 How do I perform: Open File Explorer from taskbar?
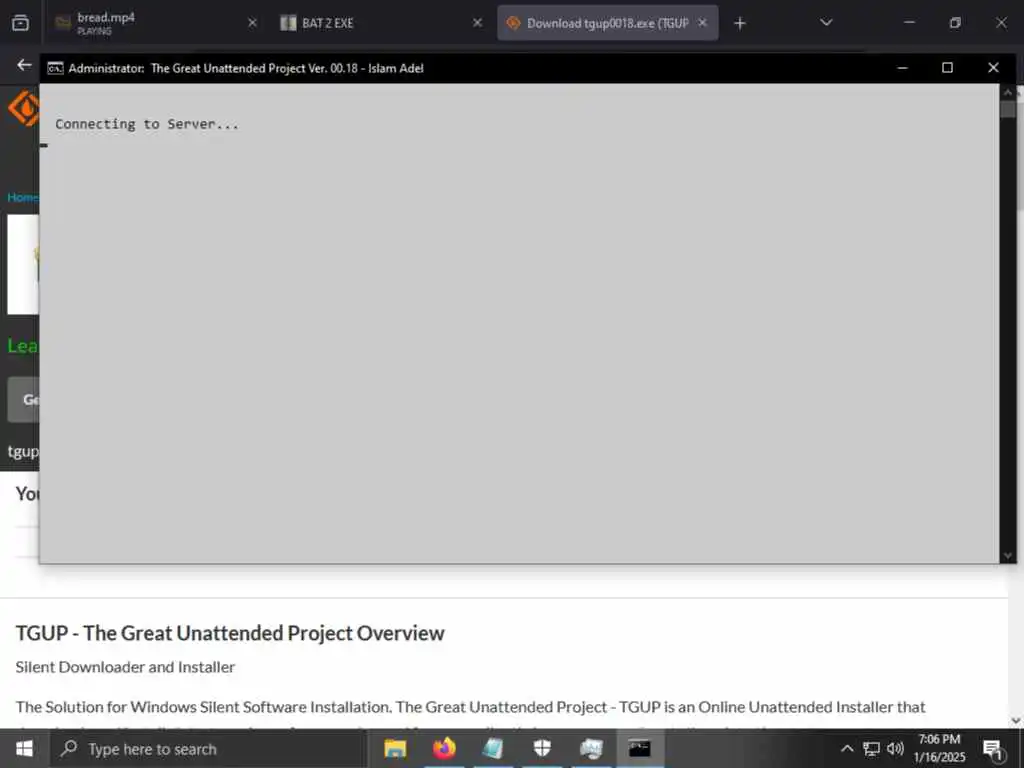pyautogui.click(x=395, y=748)
